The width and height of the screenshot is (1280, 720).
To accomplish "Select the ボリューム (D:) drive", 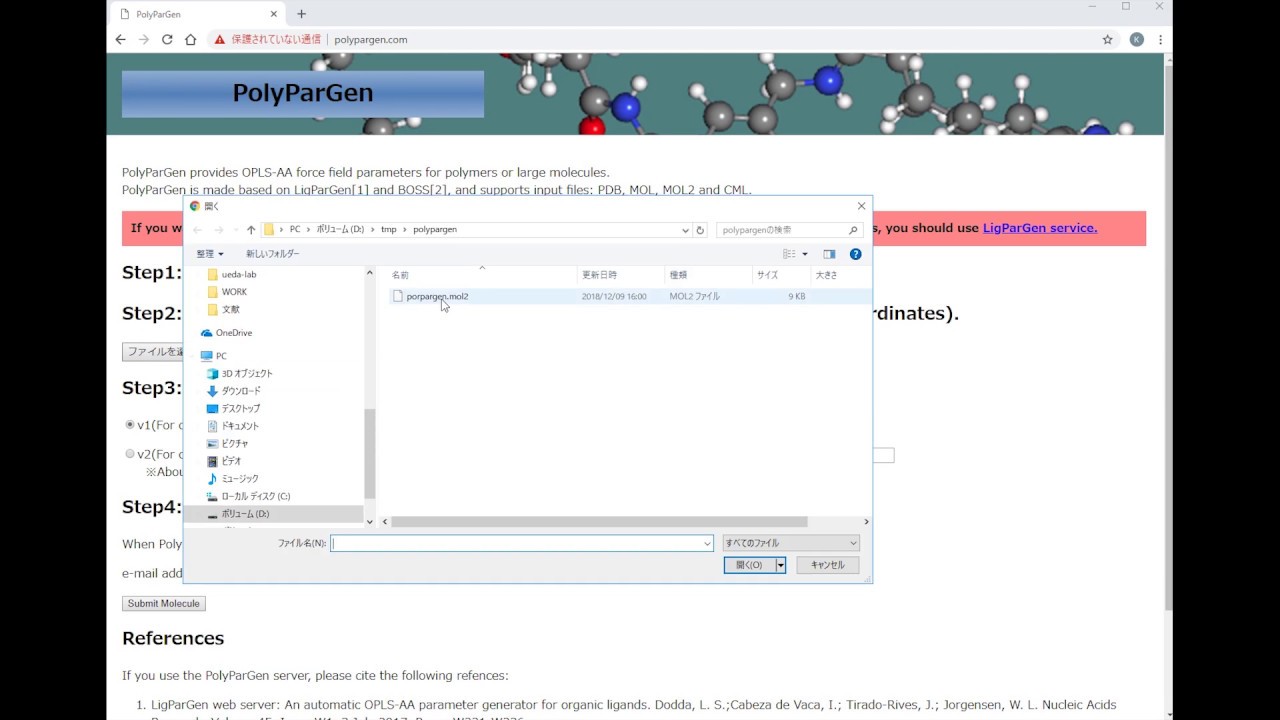I will tap(245, 514).
